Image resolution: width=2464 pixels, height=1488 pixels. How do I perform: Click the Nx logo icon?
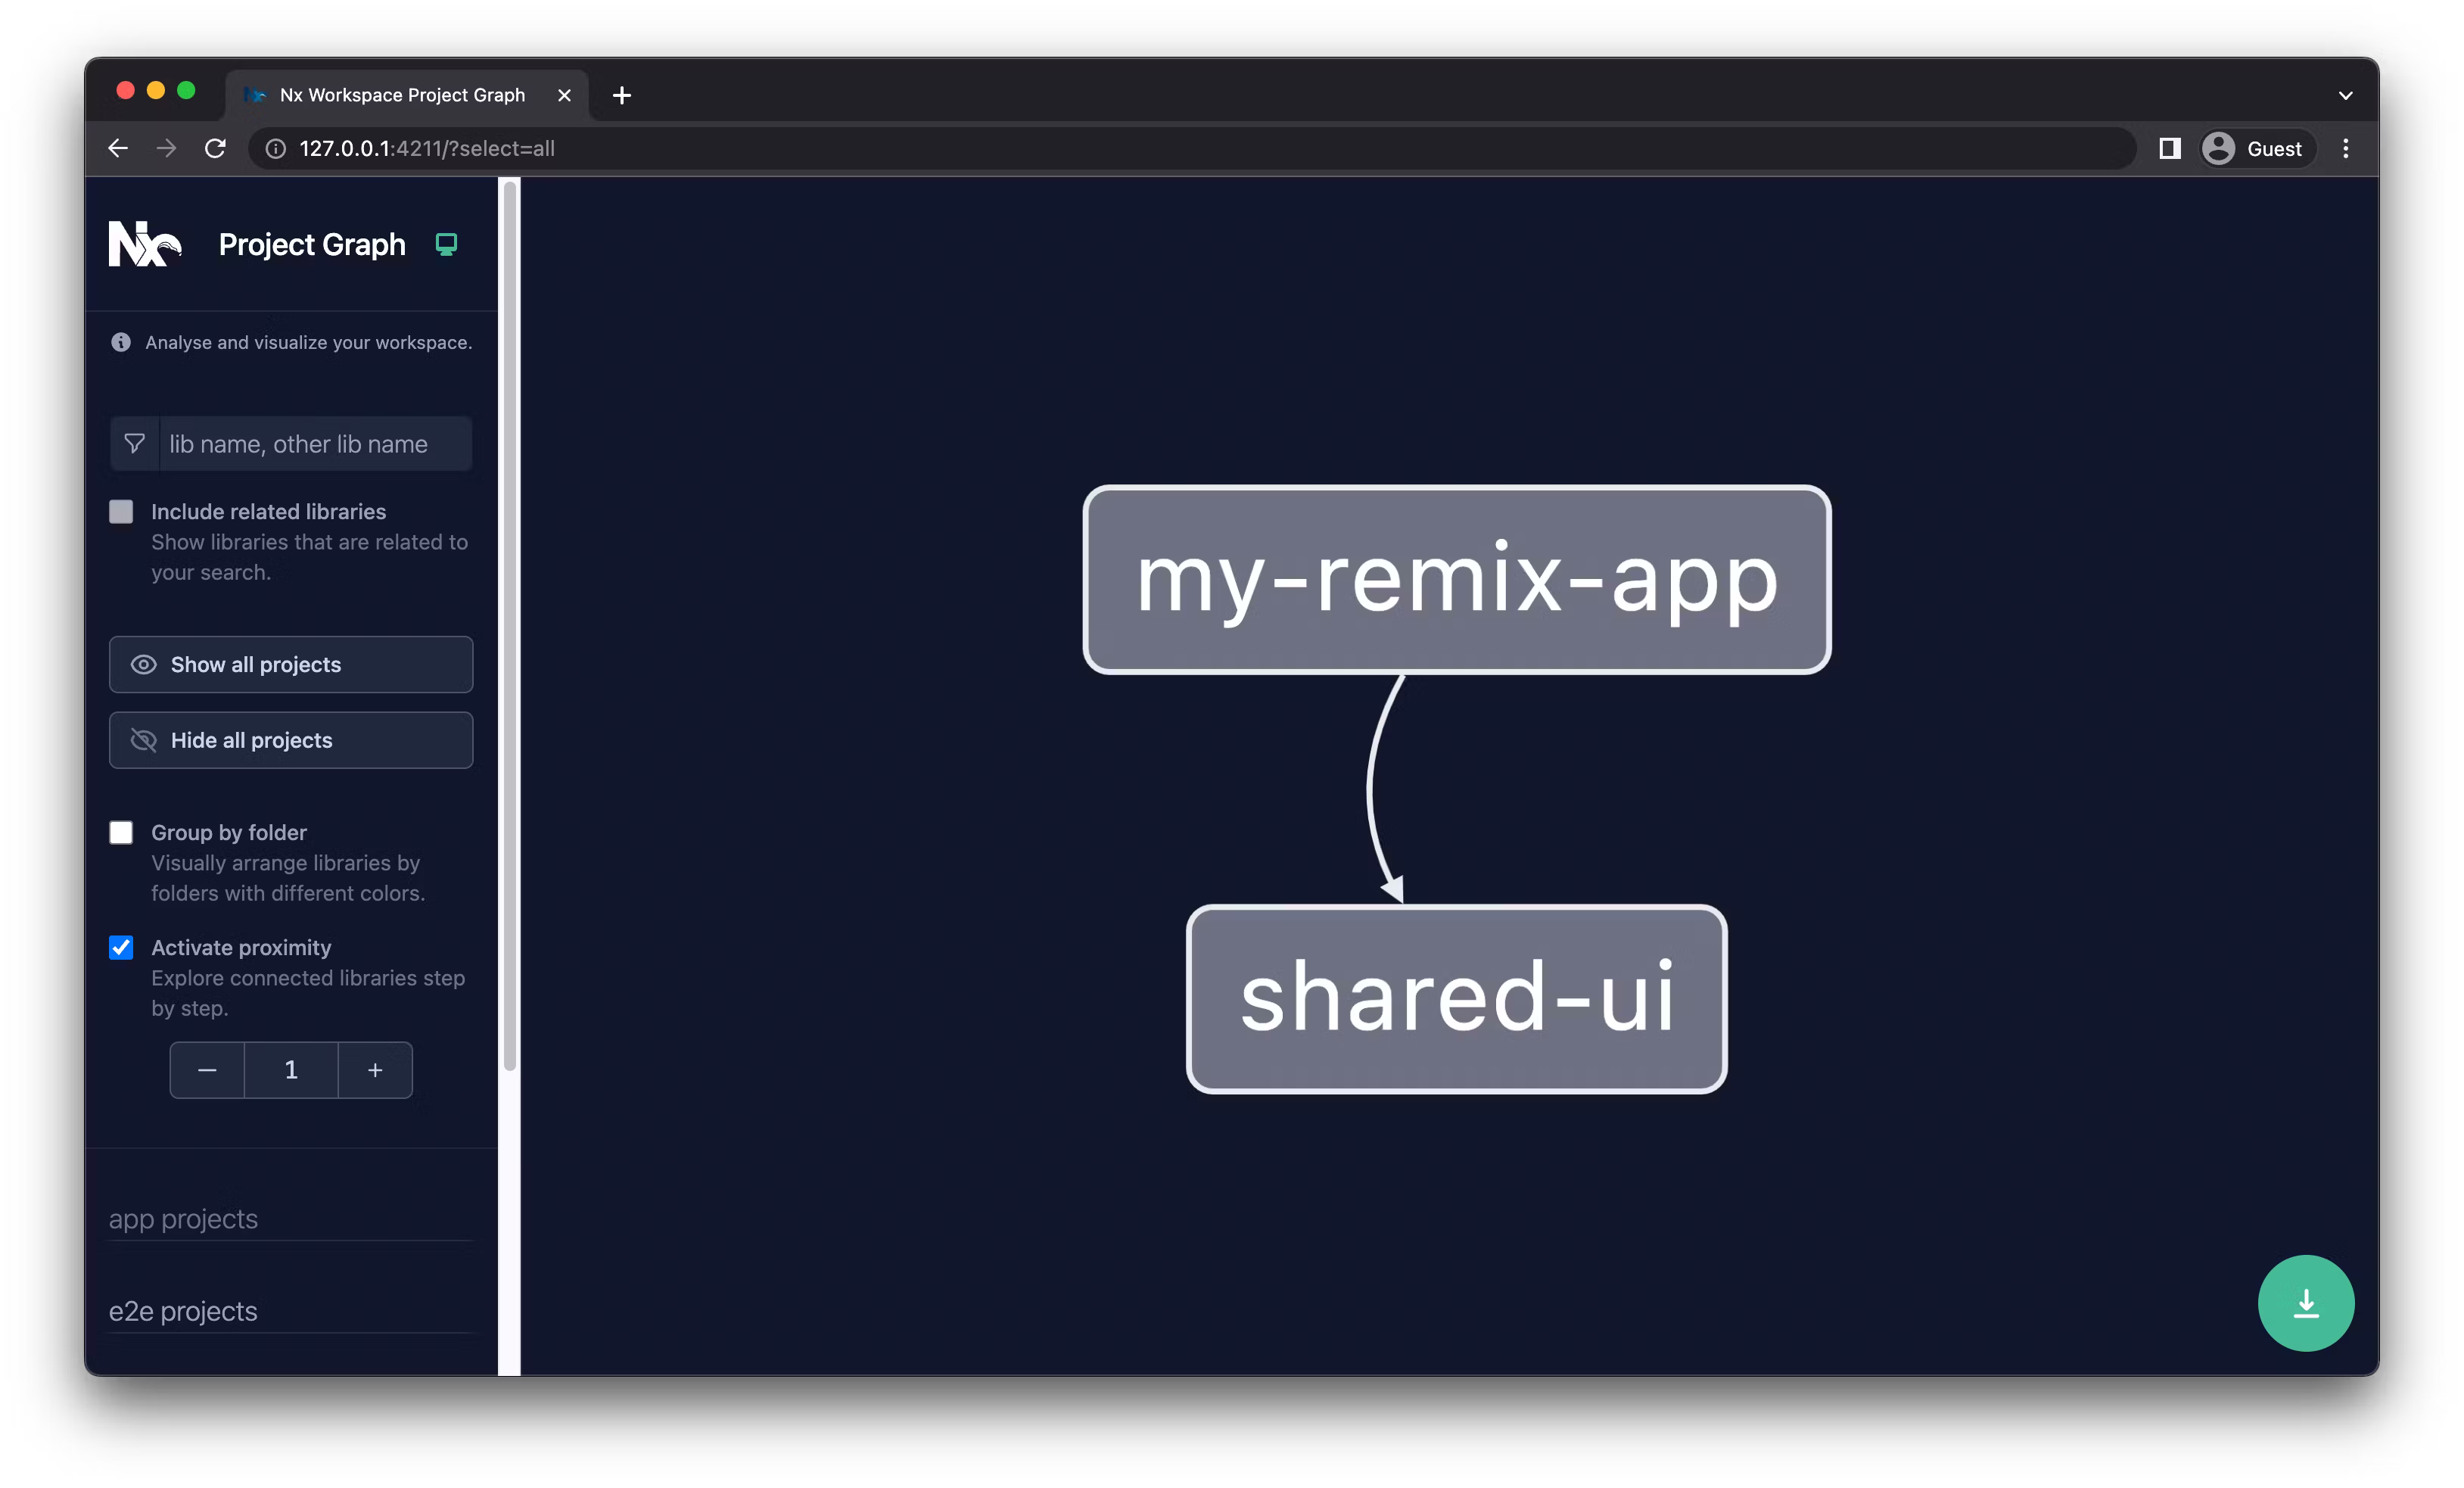pos(145,244)
